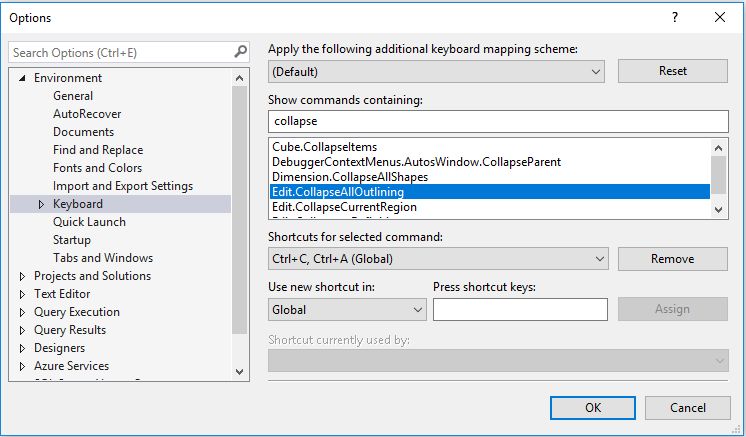This screenshot has height=437, width=746.
Task: Expand the Designers node
Action: pos(22,349)
